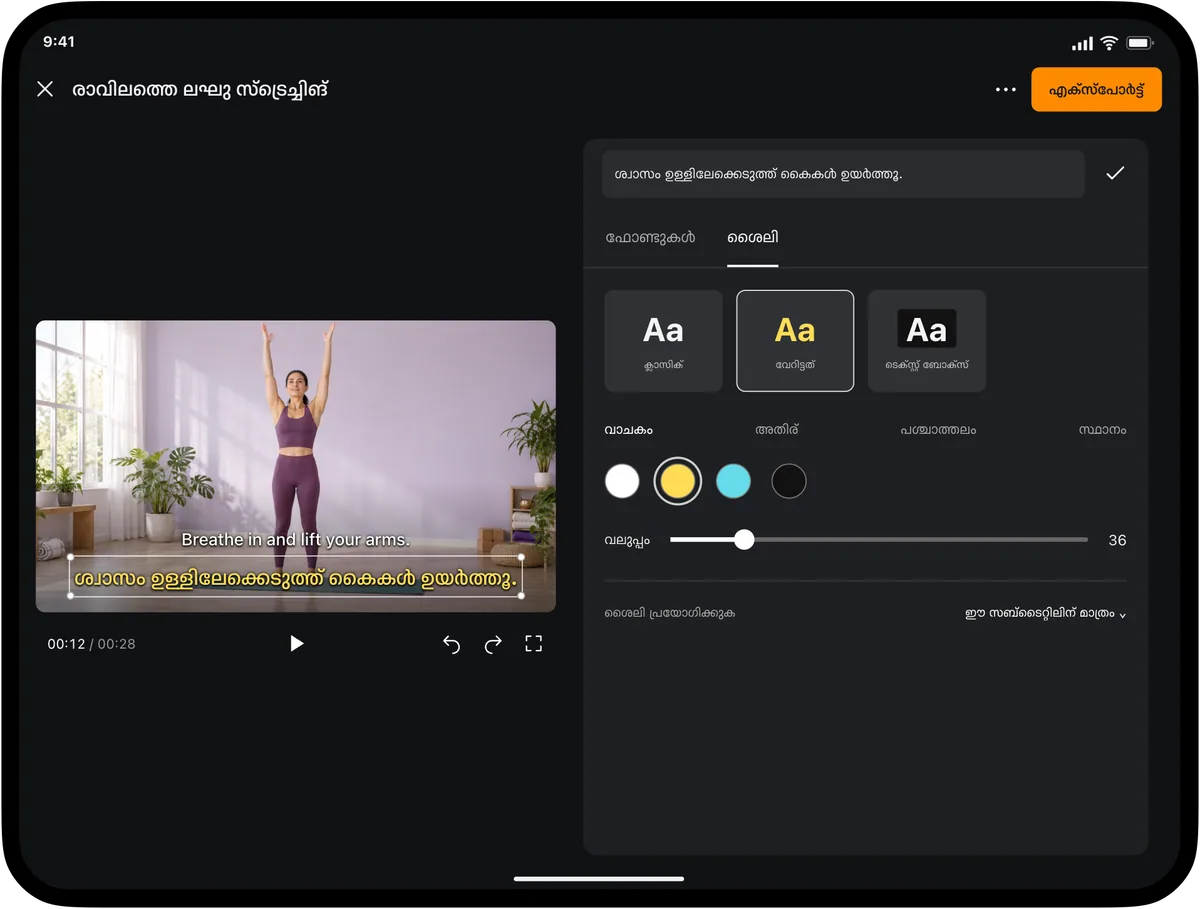Choose the ക്ലാസിക് style preset
1200x909 pixels.
point(664,341)
